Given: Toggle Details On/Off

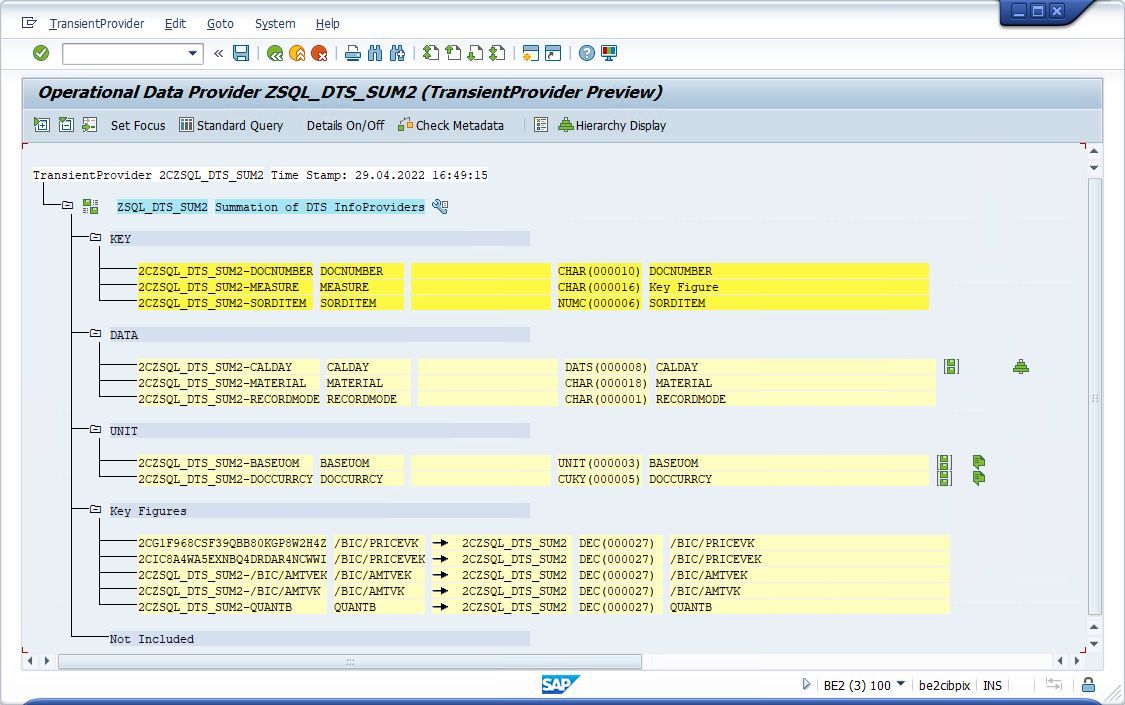Looking at the screenshot, I should (x=345, y=126).
